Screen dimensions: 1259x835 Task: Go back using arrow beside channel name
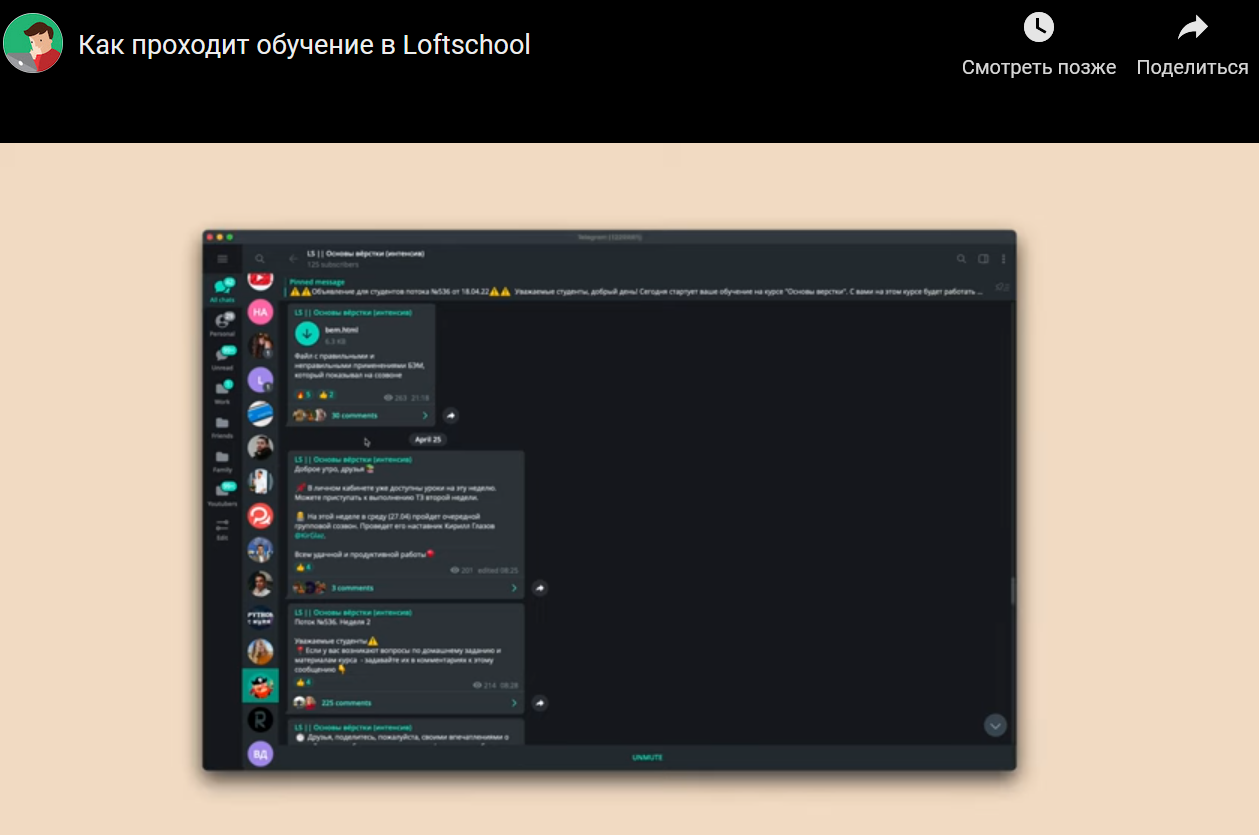(x=293, y=259)
